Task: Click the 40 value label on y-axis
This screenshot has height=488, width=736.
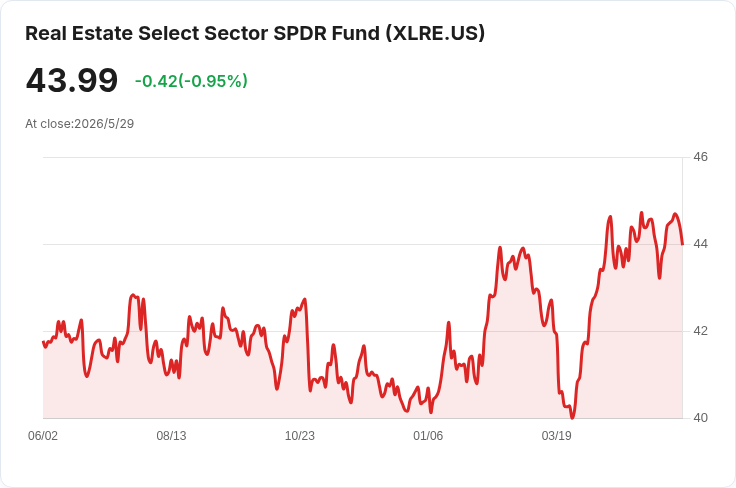Action: click(x=700, y=418)
